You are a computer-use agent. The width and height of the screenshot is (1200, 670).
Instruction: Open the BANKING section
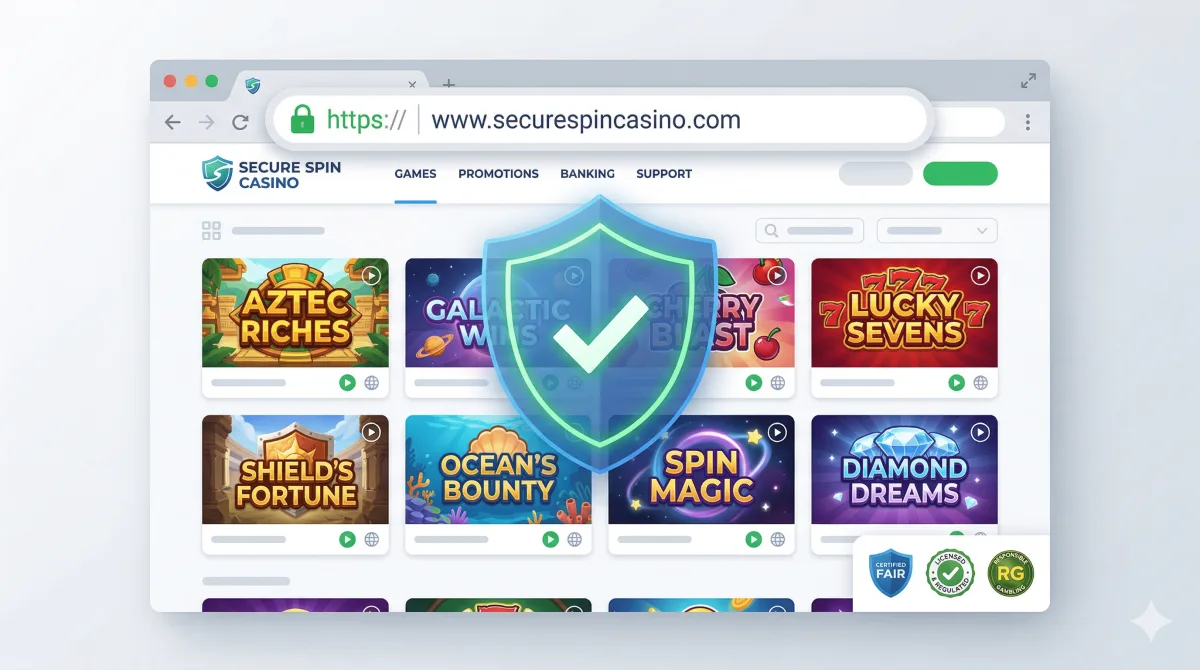[587, 174]
